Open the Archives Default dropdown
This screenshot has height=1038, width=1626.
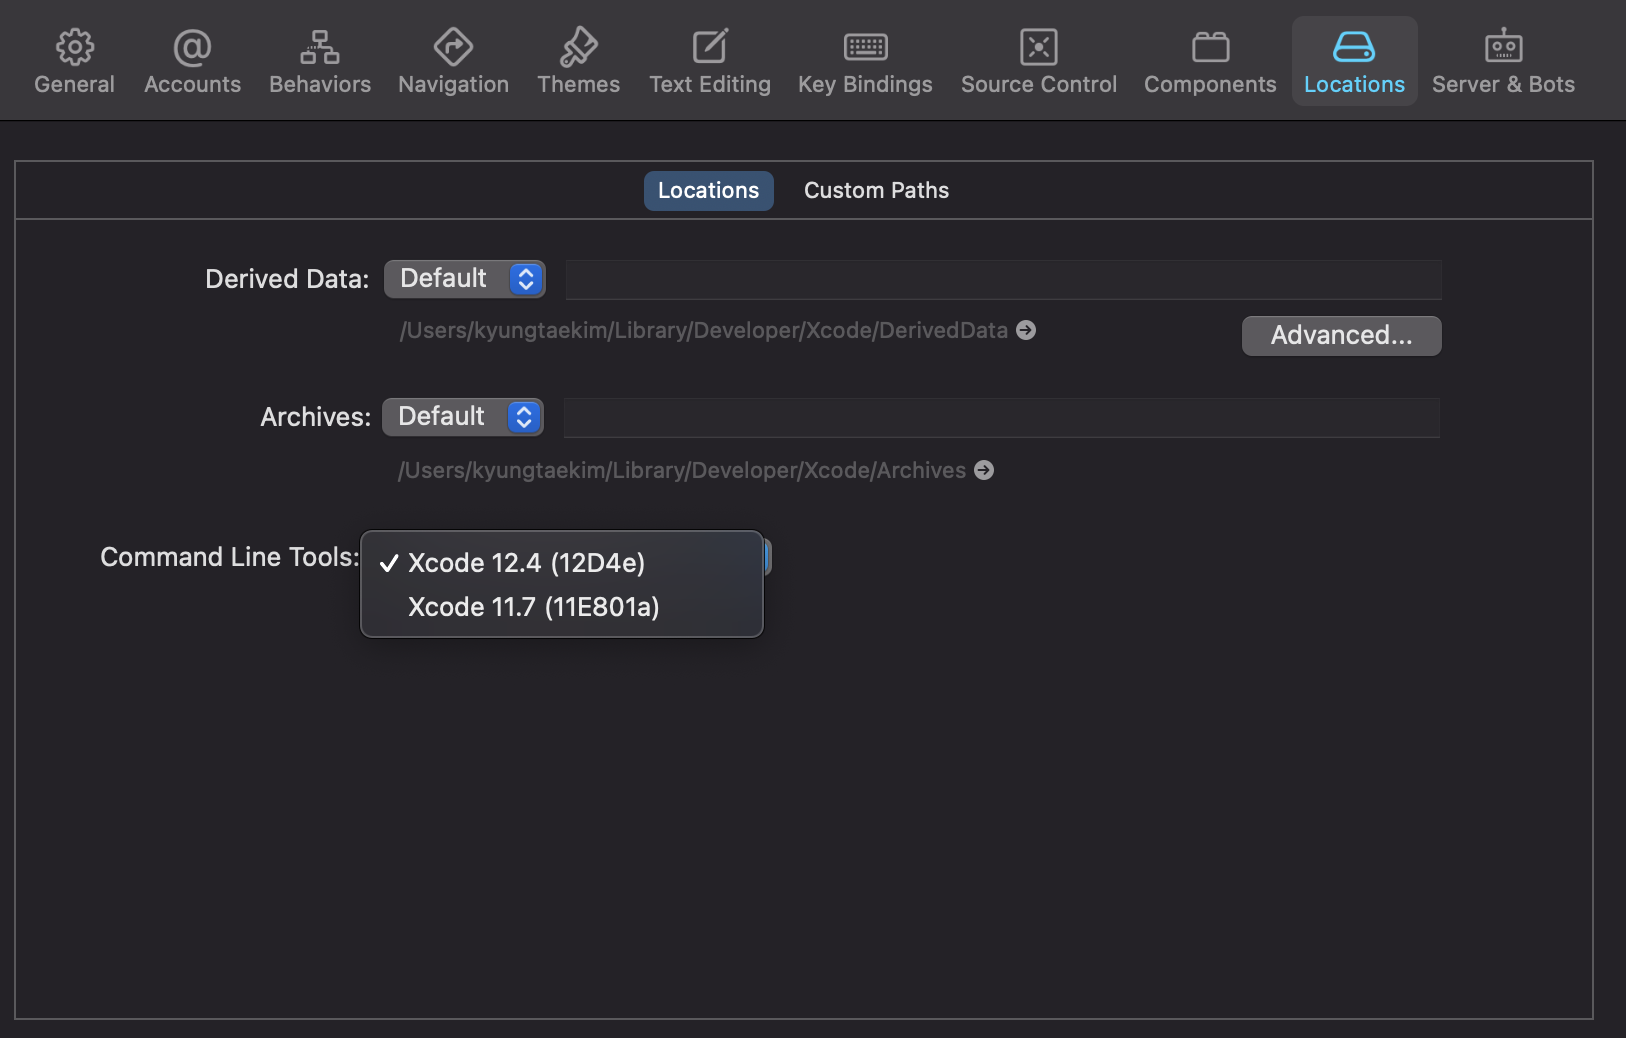(x=463, y=417)
